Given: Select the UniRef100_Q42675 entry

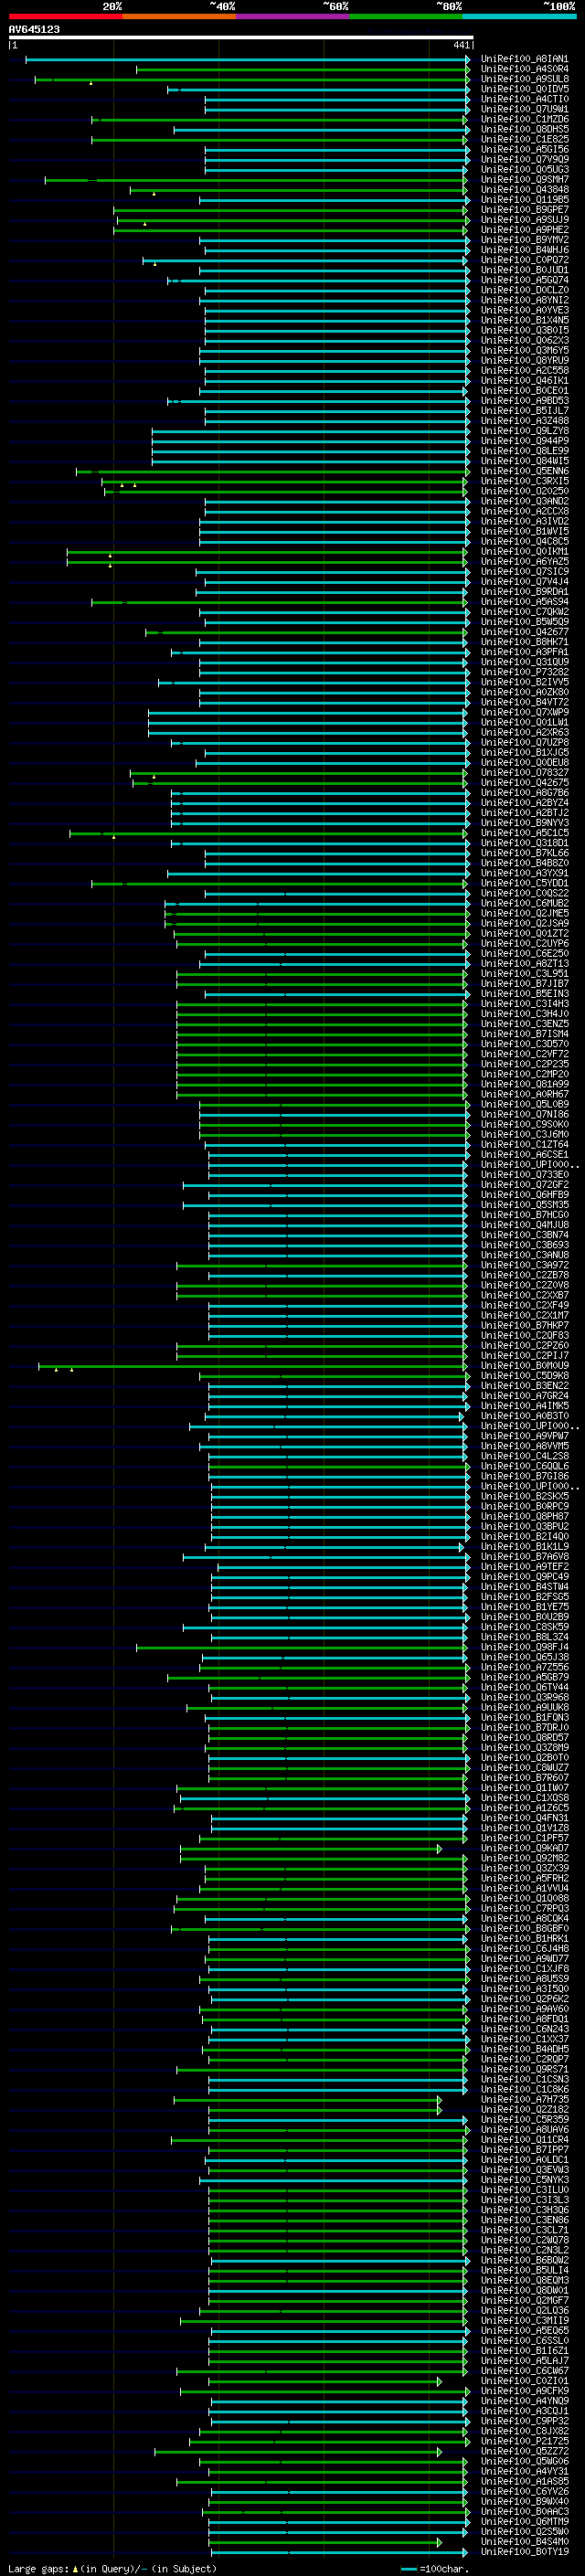Looking at the screenshot, I should pyautogui.click(x=524, y=783).
